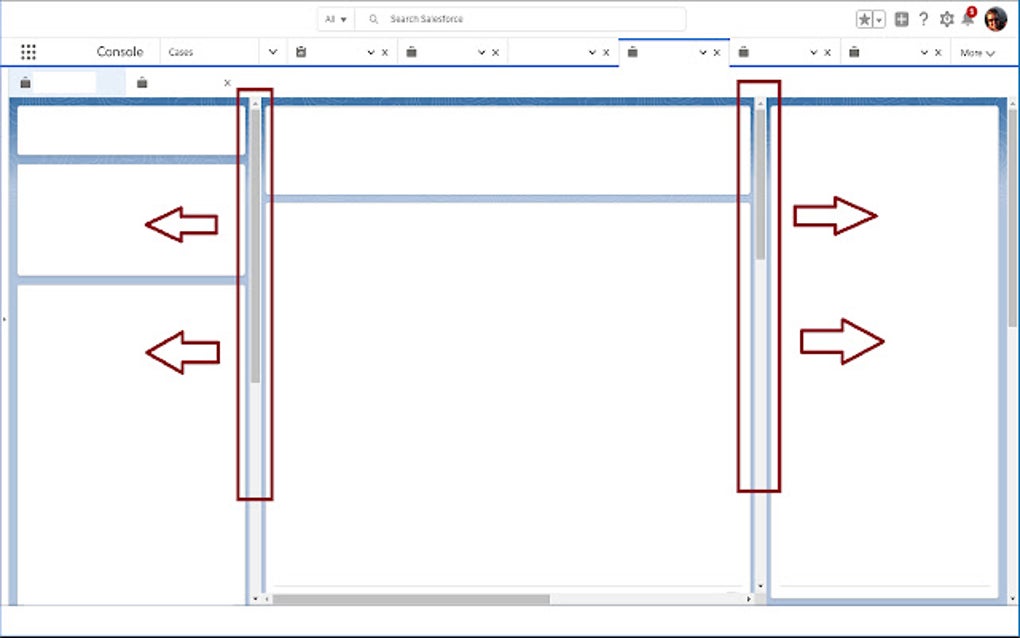Click the Favorites star icon

tap(864, 20)
